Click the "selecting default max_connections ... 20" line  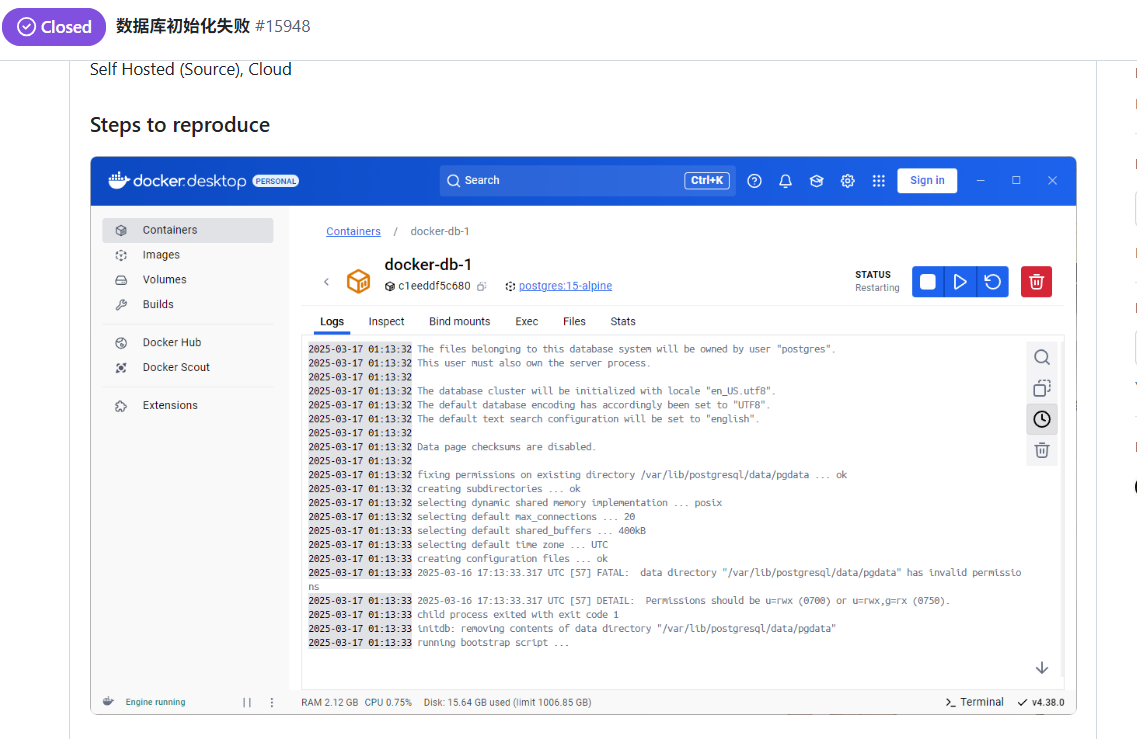526,517
